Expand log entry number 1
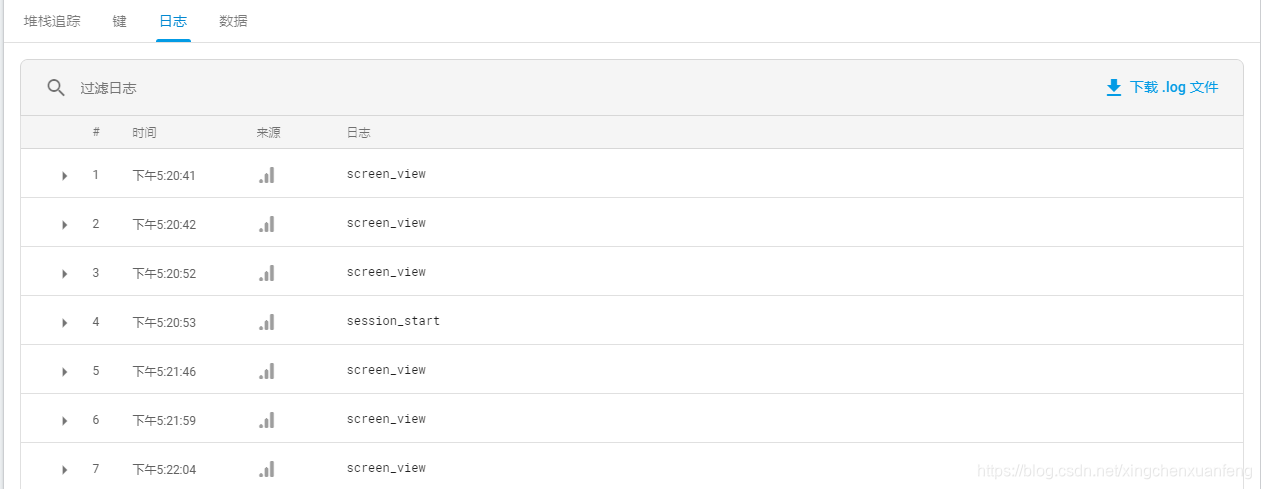 click(64, 176)
